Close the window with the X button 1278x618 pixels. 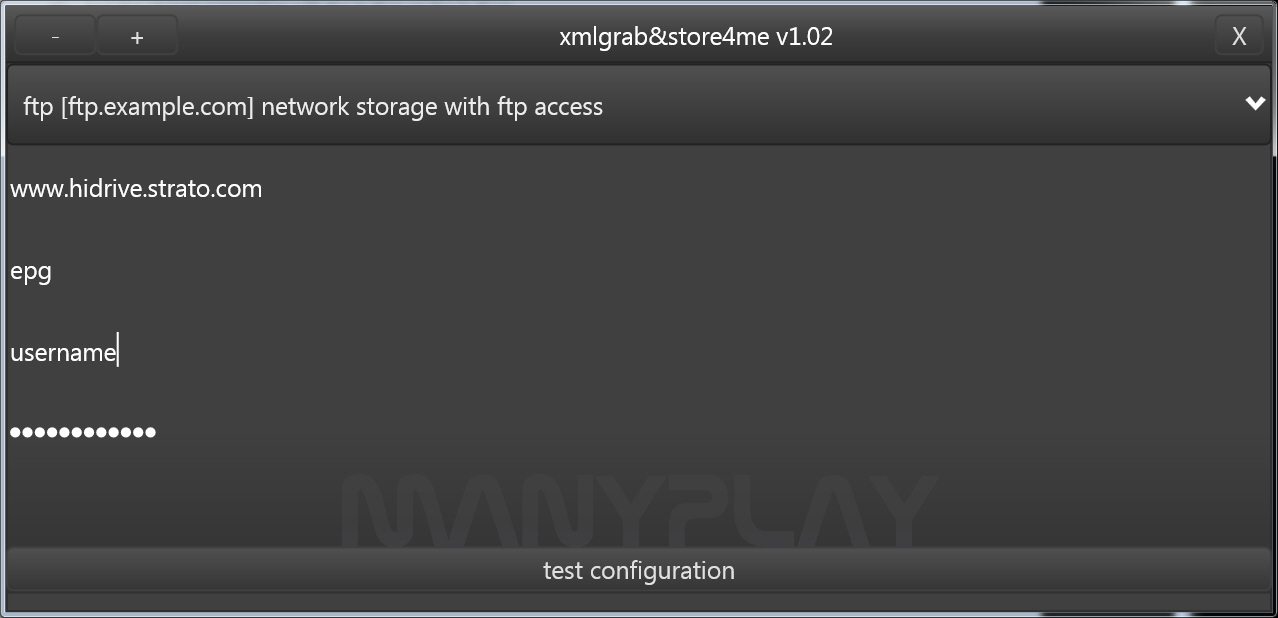tap(1239, 37)
